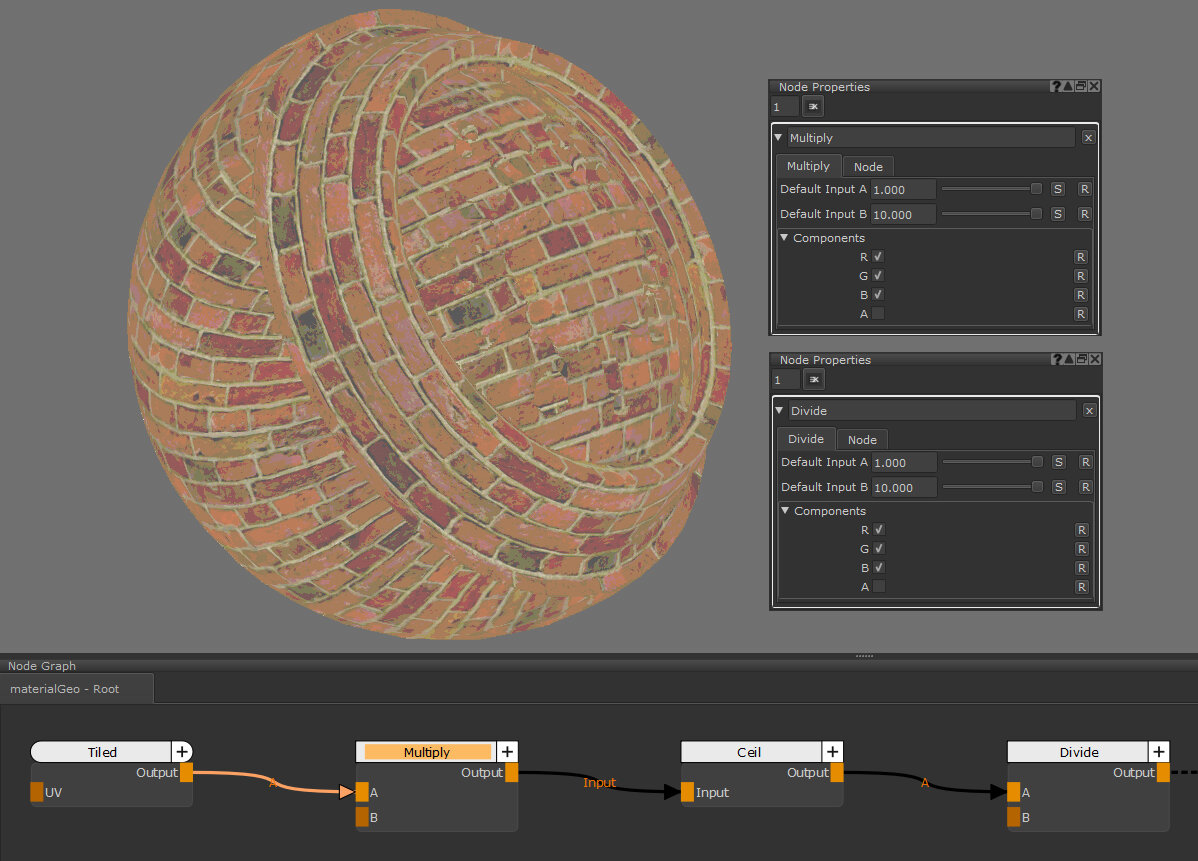The width and height of the screenshot is (1198, 861).
Task: Open help in the Divide Node Properties panel
Action: [x=1056, y=360]
